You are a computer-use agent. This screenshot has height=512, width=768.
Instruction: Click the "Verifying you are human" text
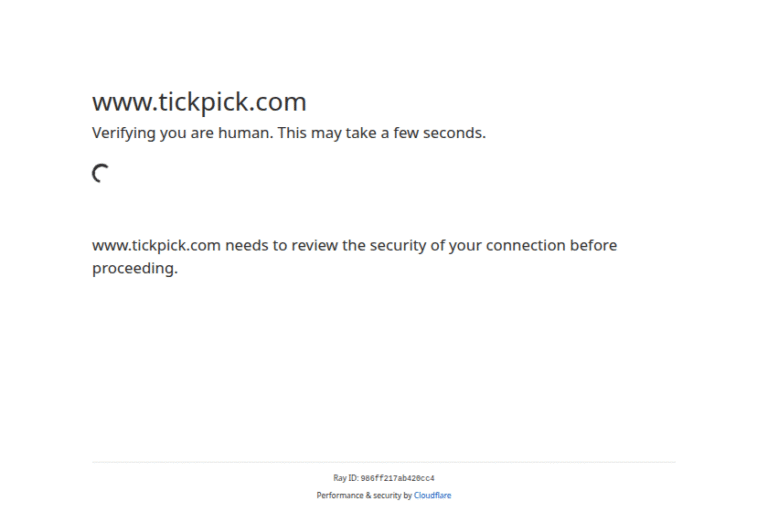(x=182, y=133)
